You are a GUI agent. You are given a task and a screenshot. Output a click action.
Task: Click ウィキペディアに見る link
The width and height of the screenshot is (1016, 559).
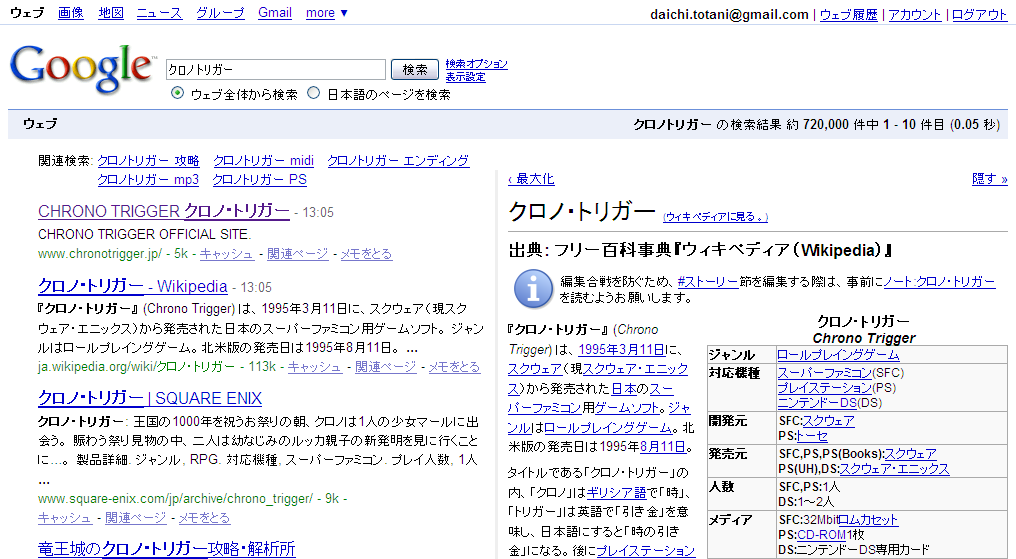pyautogui.click(x=715, y=216)
